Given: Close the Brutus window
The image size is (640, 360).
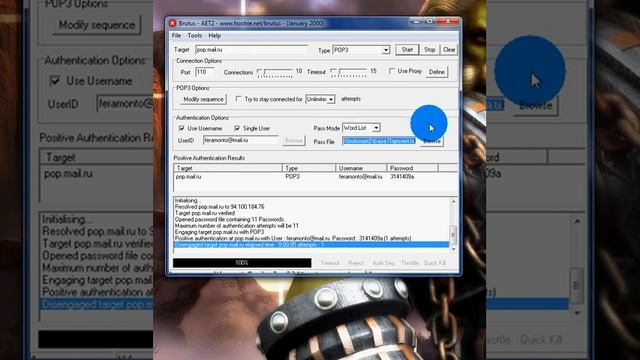Looking at the screenshot, I should point(448,22).
